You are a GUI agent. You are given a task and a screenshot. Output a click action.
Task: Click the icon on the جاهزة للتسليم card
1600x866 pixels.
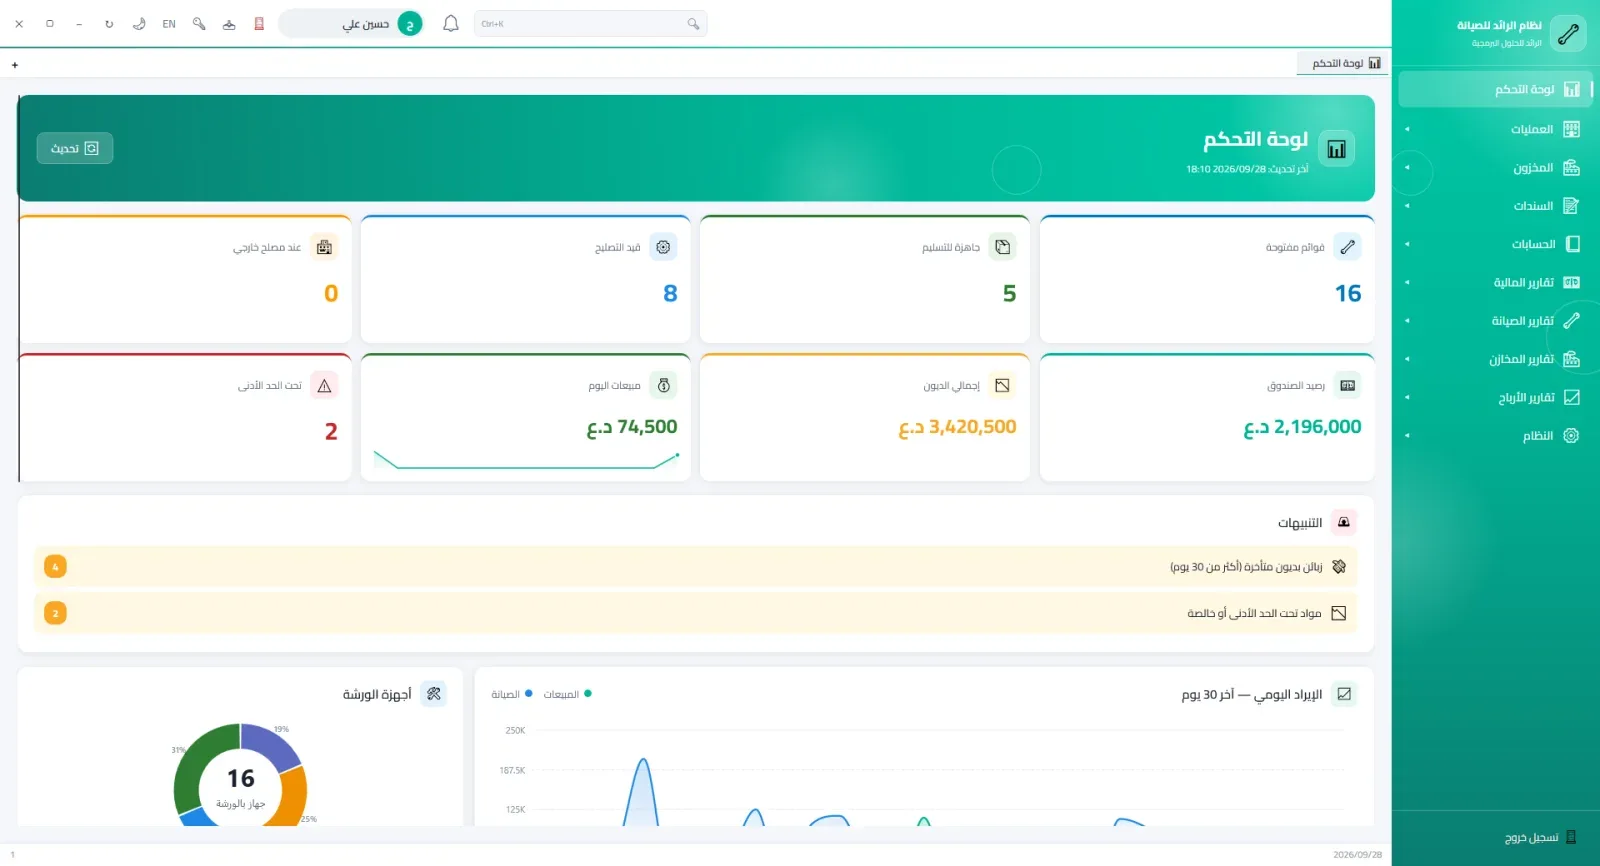pos(1003,247)
